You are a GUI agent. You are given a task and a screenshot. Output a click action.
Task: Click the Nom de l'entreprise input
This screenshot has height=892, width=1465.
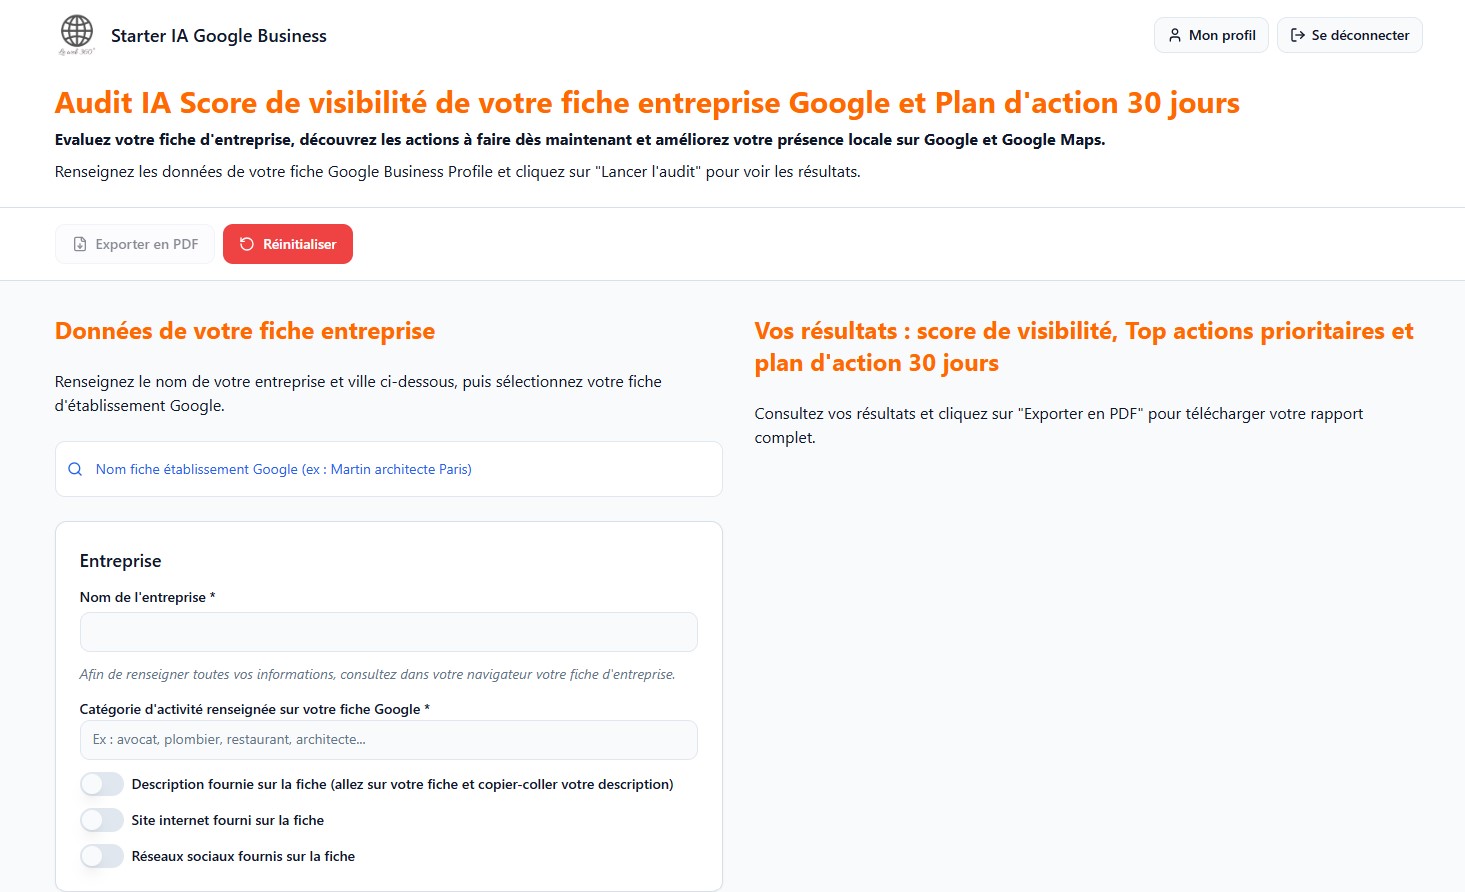(388, 632)
